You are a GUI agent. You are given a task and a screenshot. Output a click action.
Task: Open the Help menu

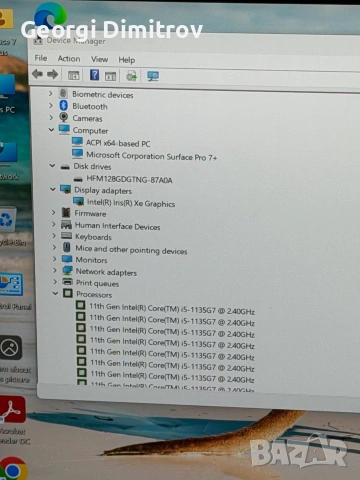[x=127, y=60]
